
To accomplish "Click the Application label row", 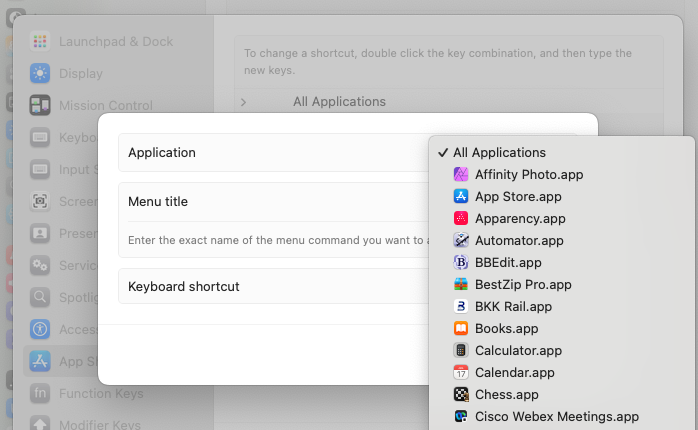I will pos(274,153).
